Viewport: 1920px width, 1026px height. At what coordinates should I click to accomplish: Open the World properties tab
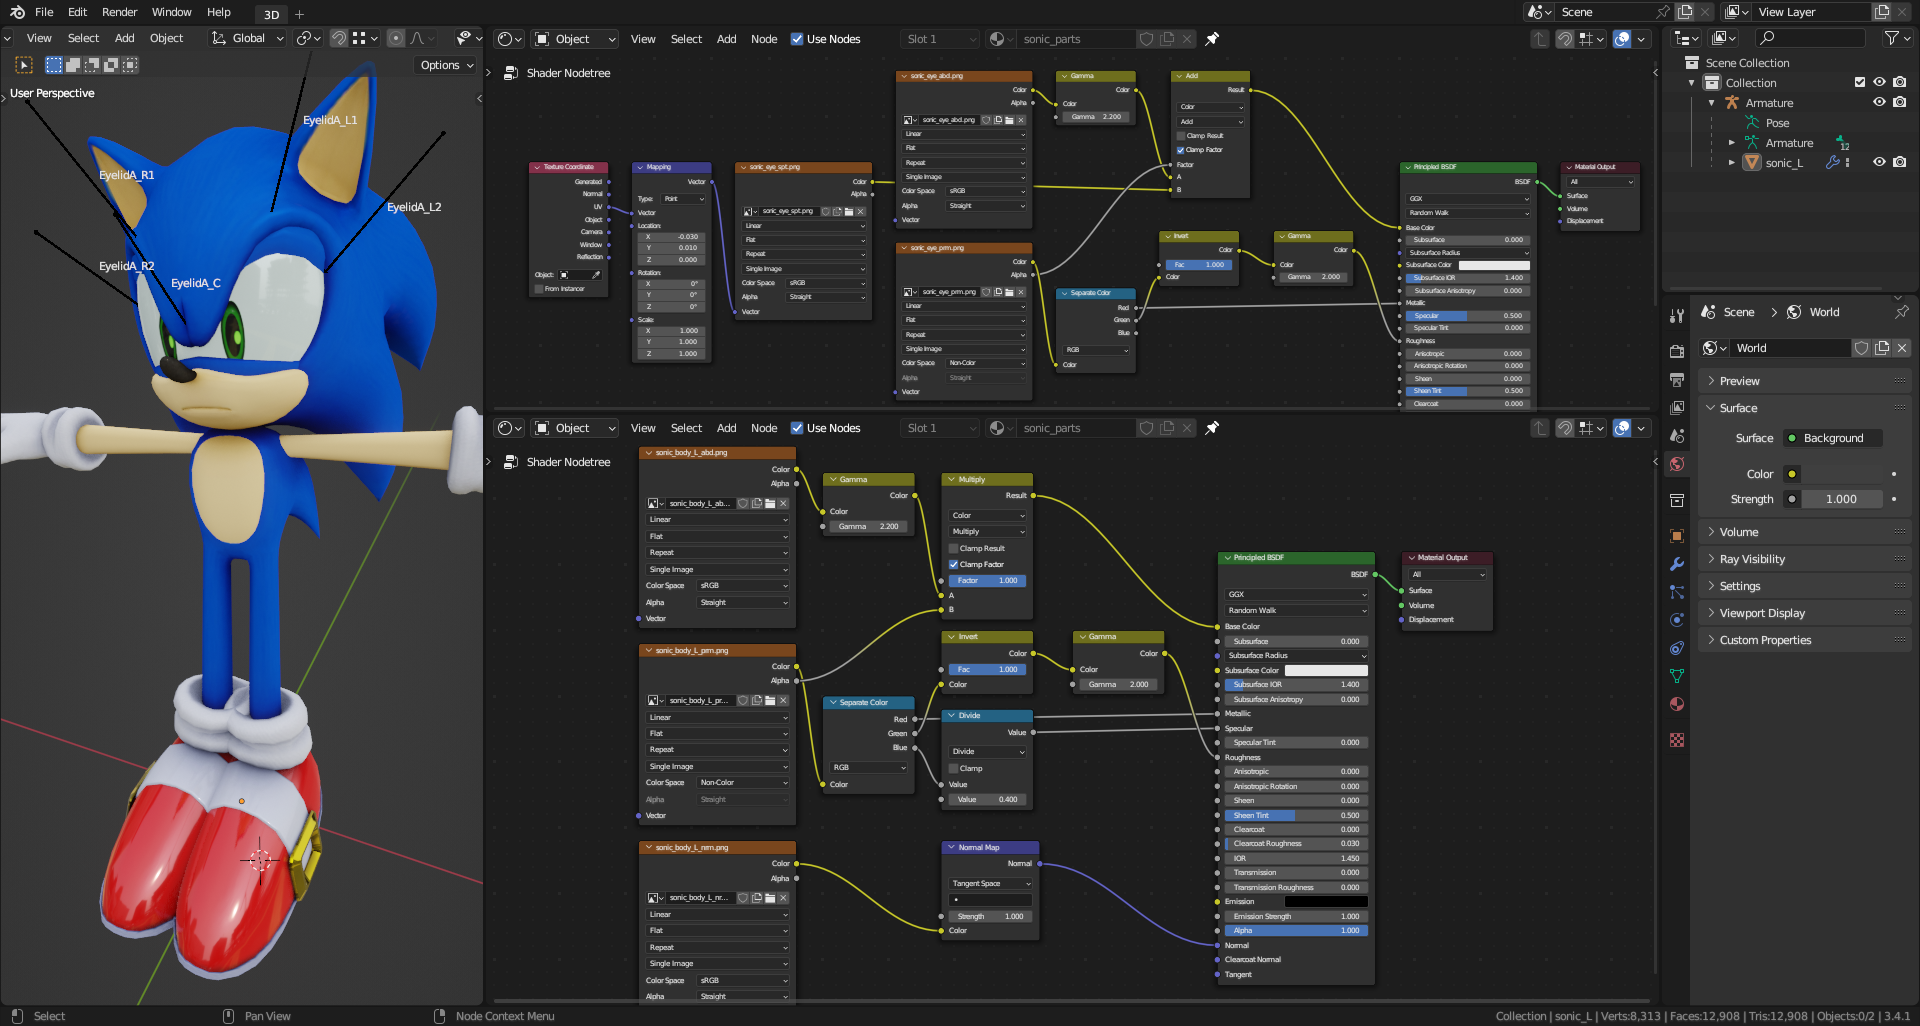(1677, 464)
